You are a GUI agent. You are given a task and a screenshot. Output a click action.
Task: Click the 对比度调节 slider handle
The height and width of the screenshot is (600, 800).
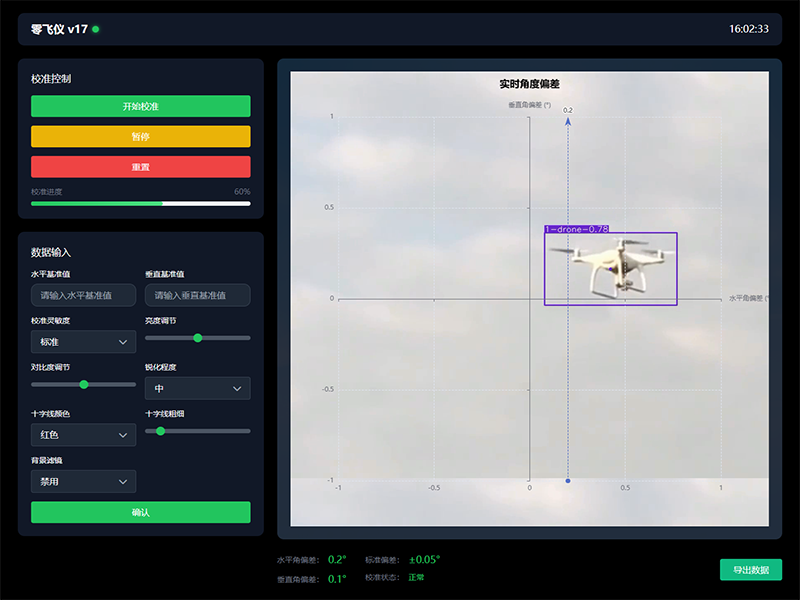coord(84,384)
